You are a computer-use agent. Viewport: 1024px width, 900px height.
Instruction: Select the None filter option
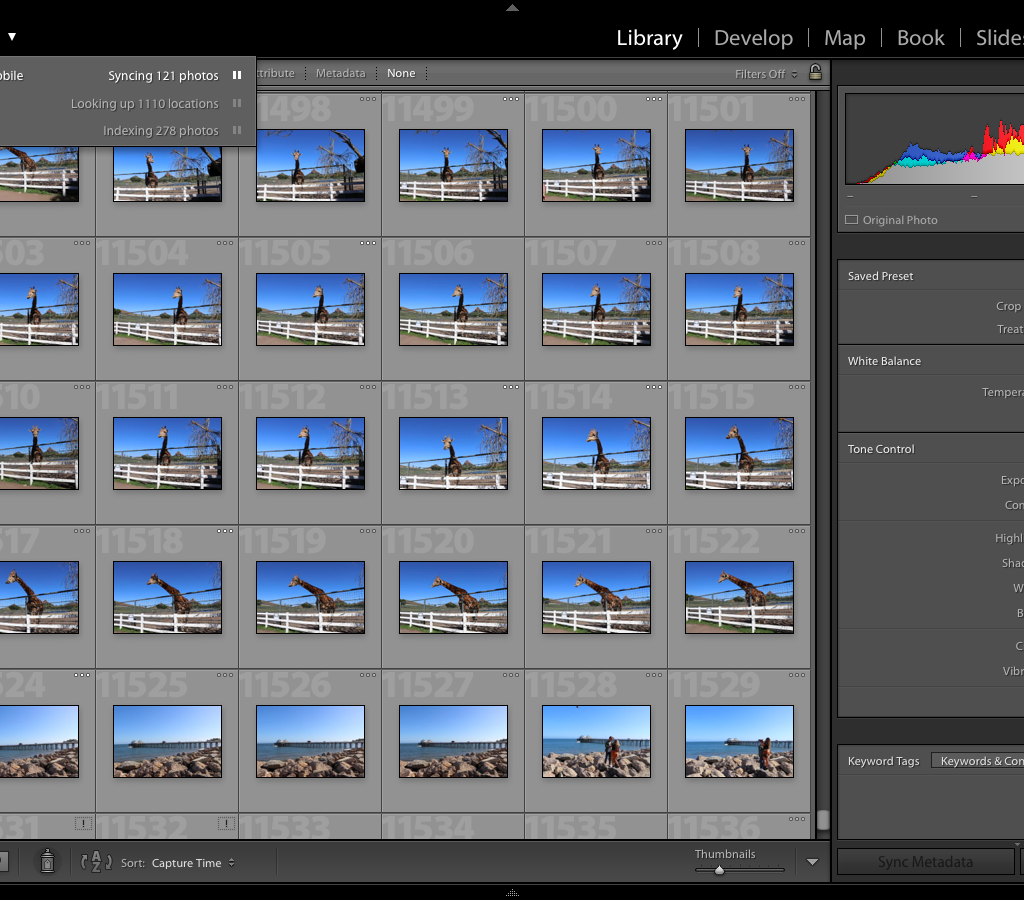point(401,73)
